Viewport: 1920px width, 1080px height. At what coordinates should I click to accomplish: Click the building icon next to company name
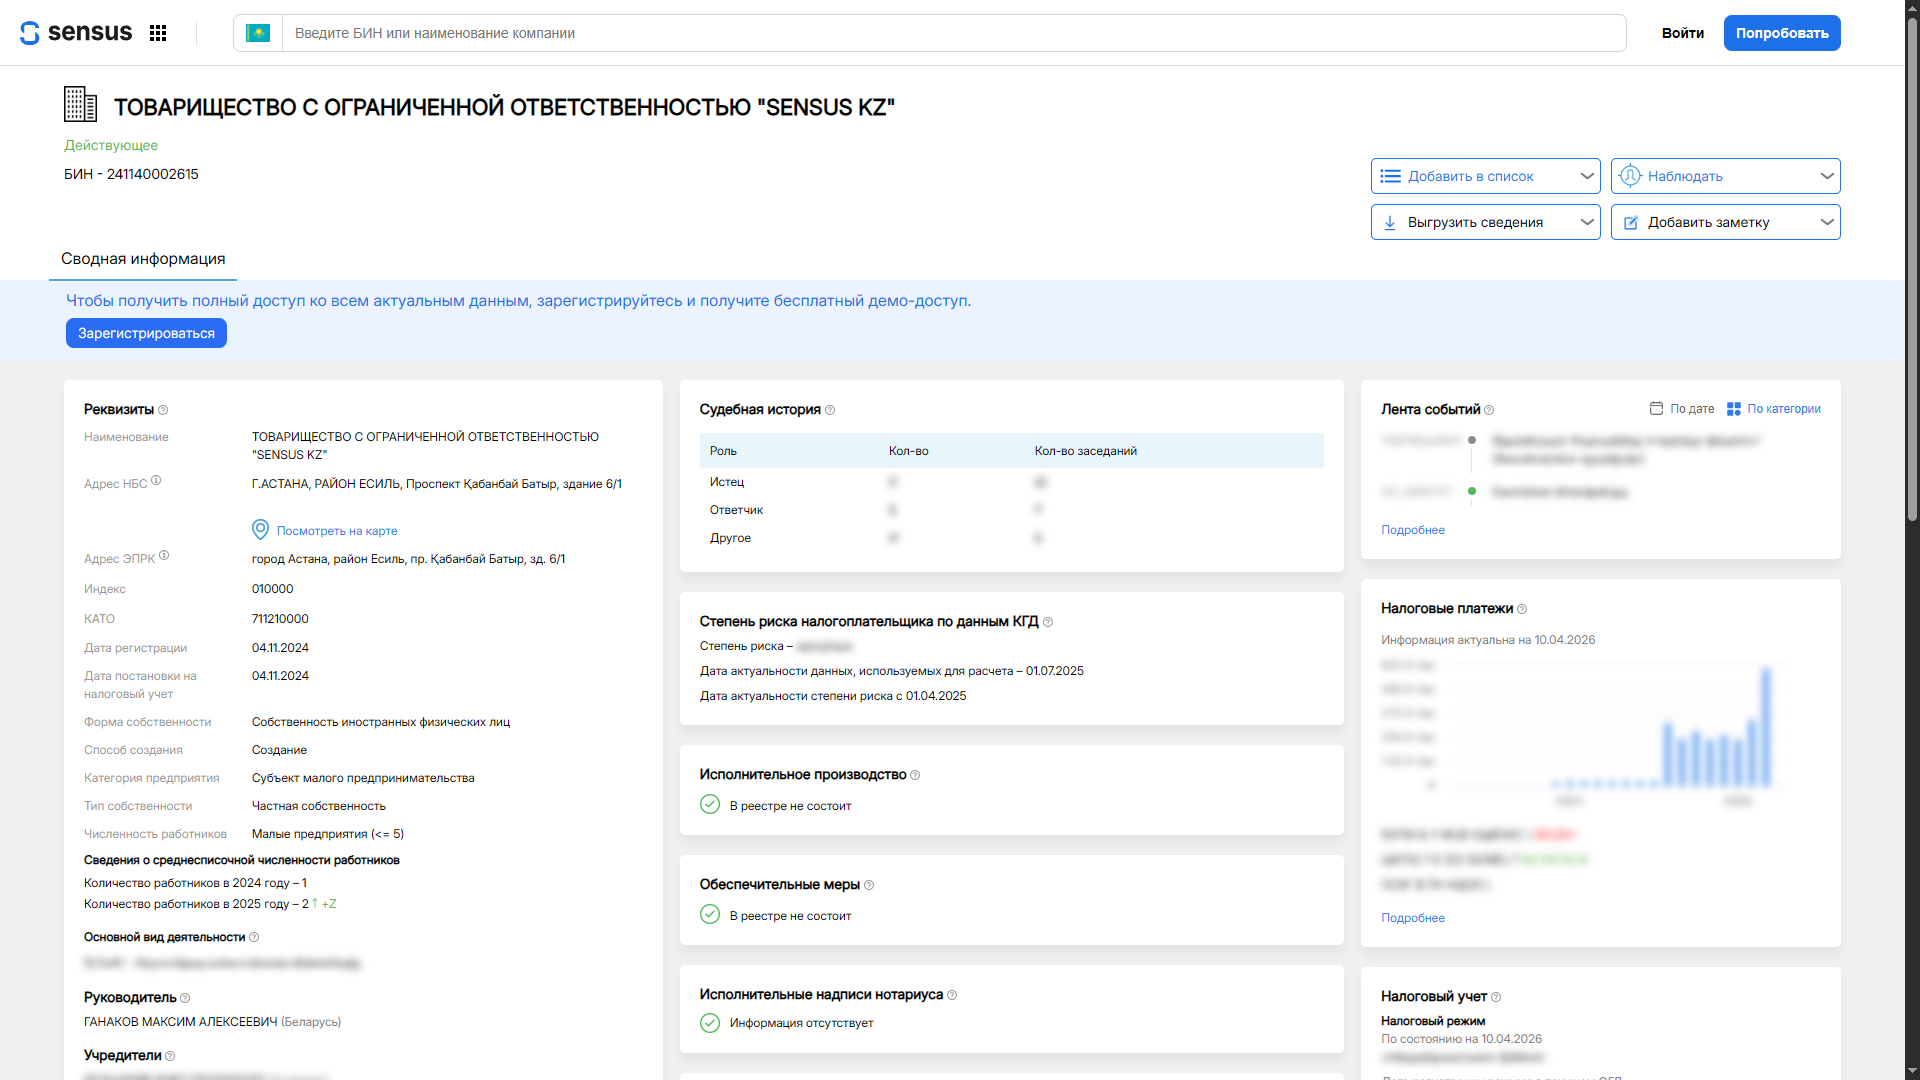coord(80,103)
